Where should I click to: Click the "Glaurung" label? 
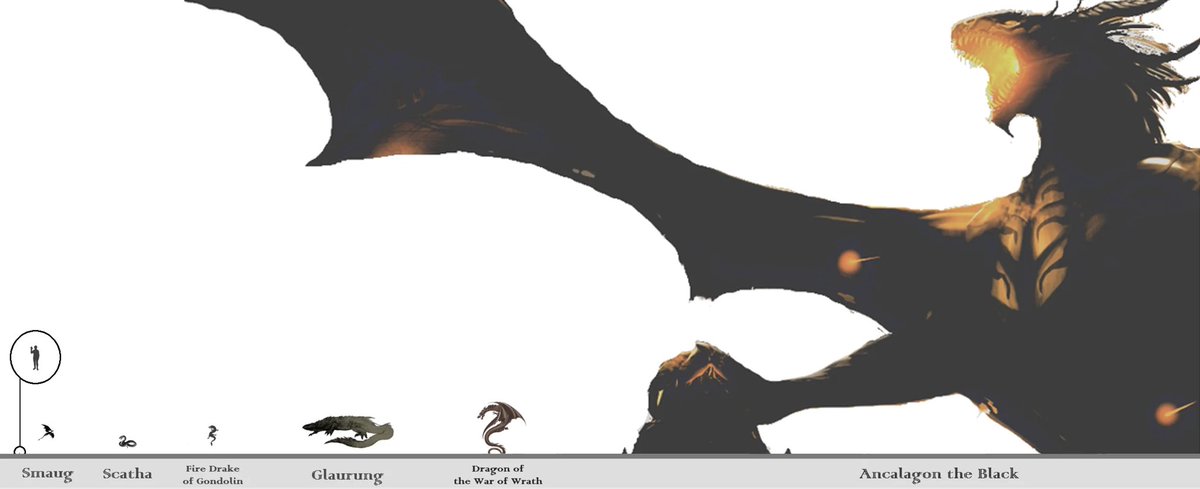(347, 475)
